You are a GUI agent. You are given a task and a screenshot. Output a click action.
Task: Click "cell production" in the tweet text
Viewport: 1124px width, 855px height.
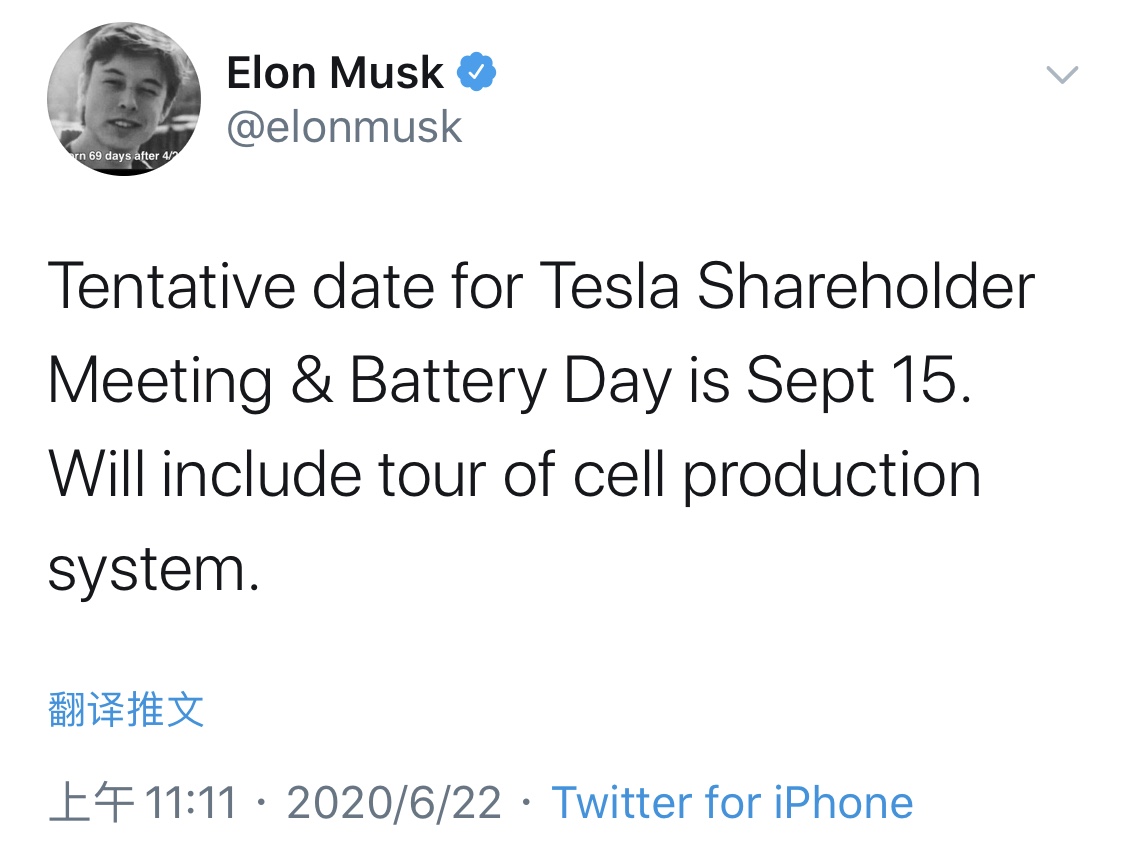777,474
